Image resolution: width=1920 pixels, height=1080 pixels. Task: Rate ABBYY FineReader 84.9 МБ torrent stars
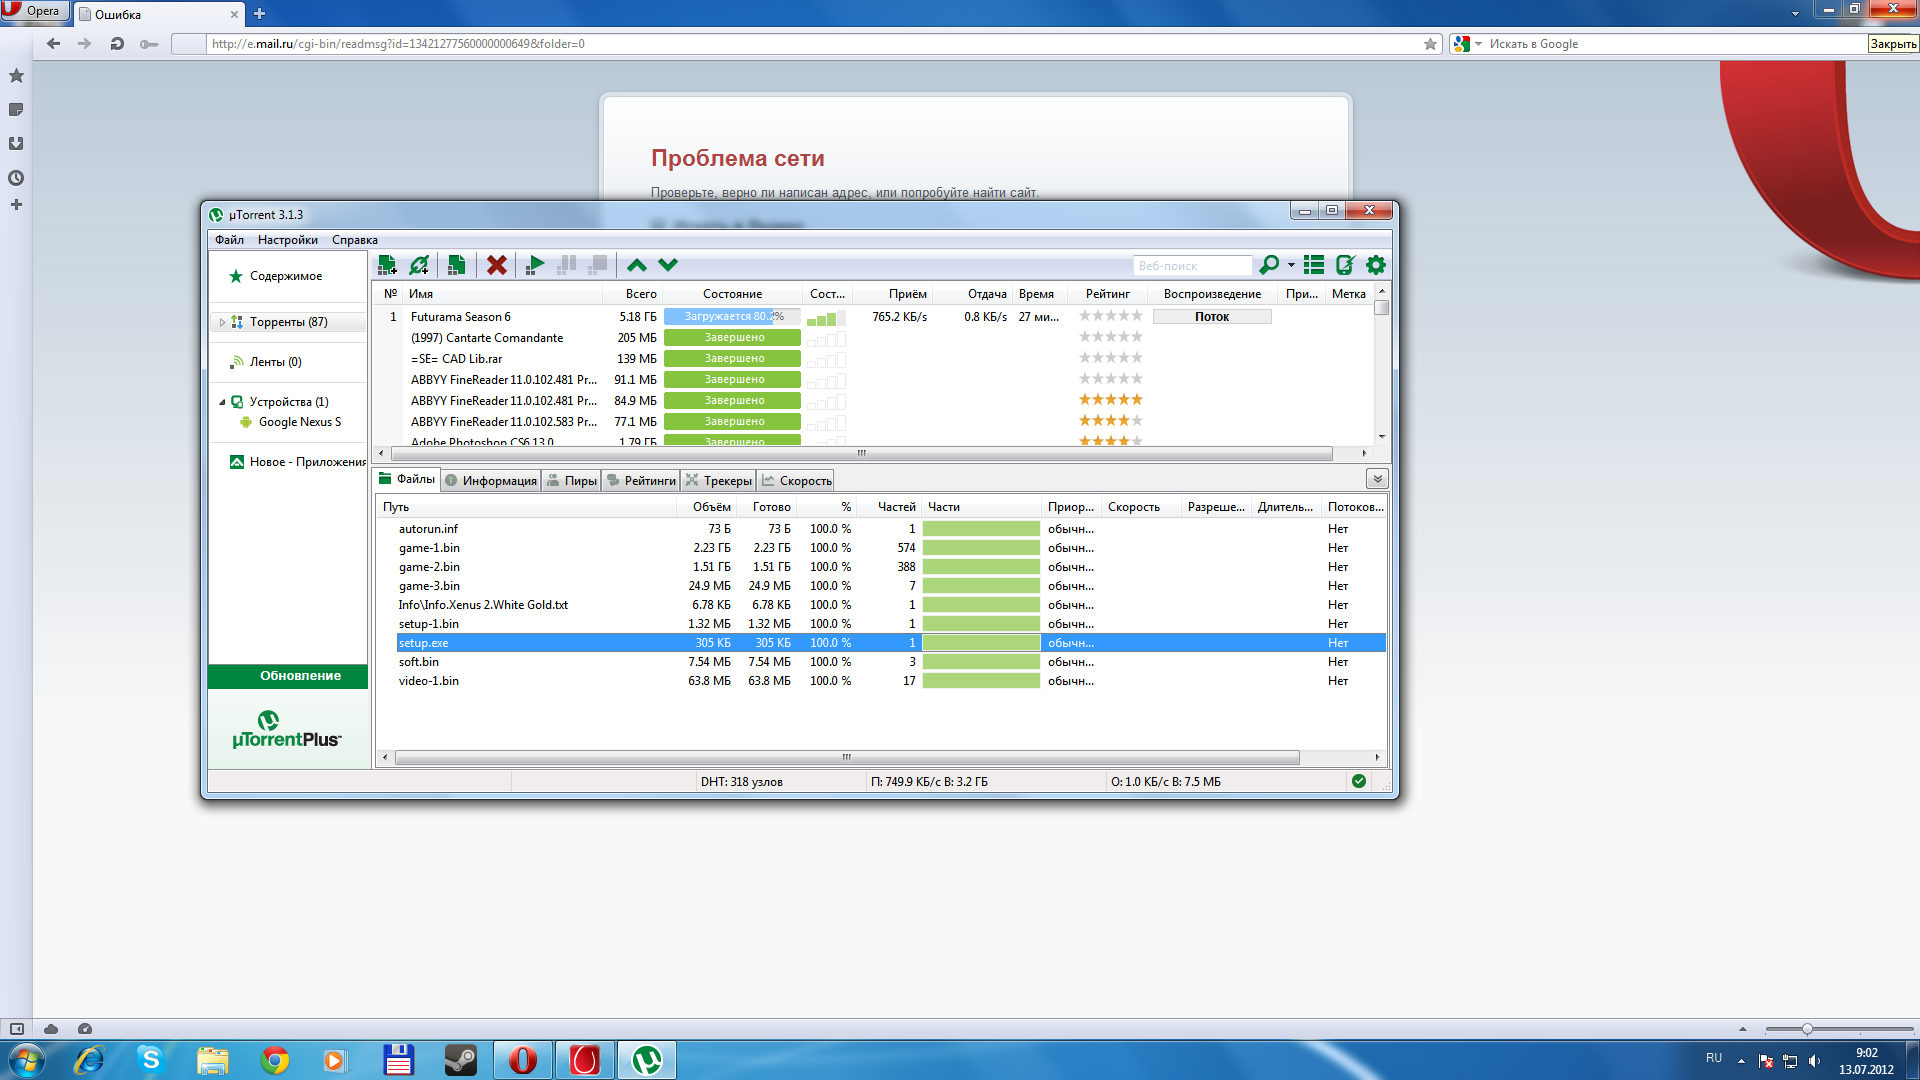click(x=1110, y=400)
